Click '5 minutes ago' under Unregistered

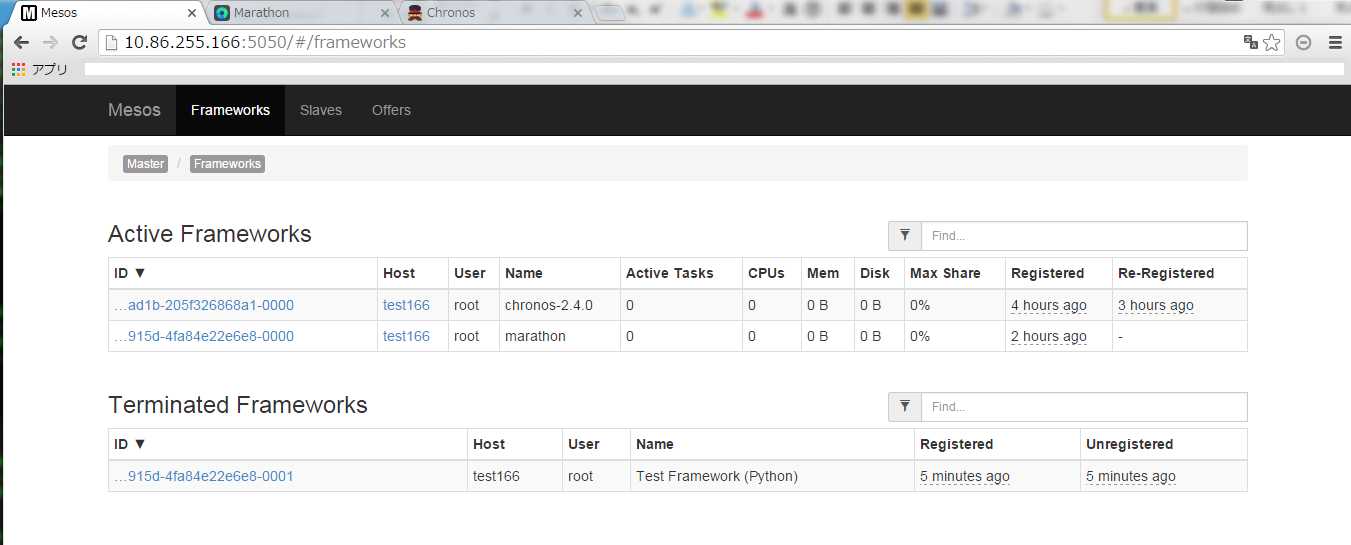pyautogui.click(x=1131, y=477)
